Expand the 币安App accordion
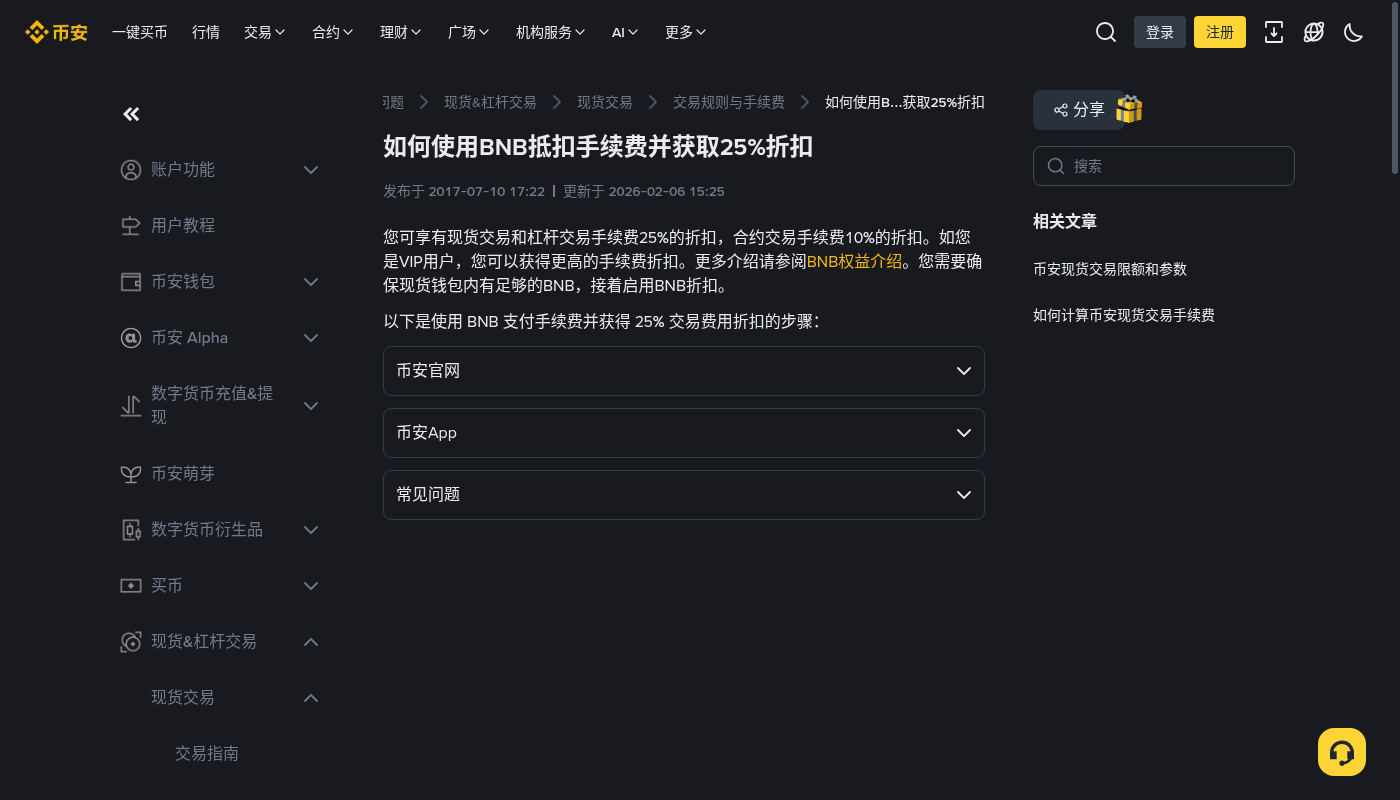The height and width of the screenshot is (800, 1400). click(x=684, y=433)
